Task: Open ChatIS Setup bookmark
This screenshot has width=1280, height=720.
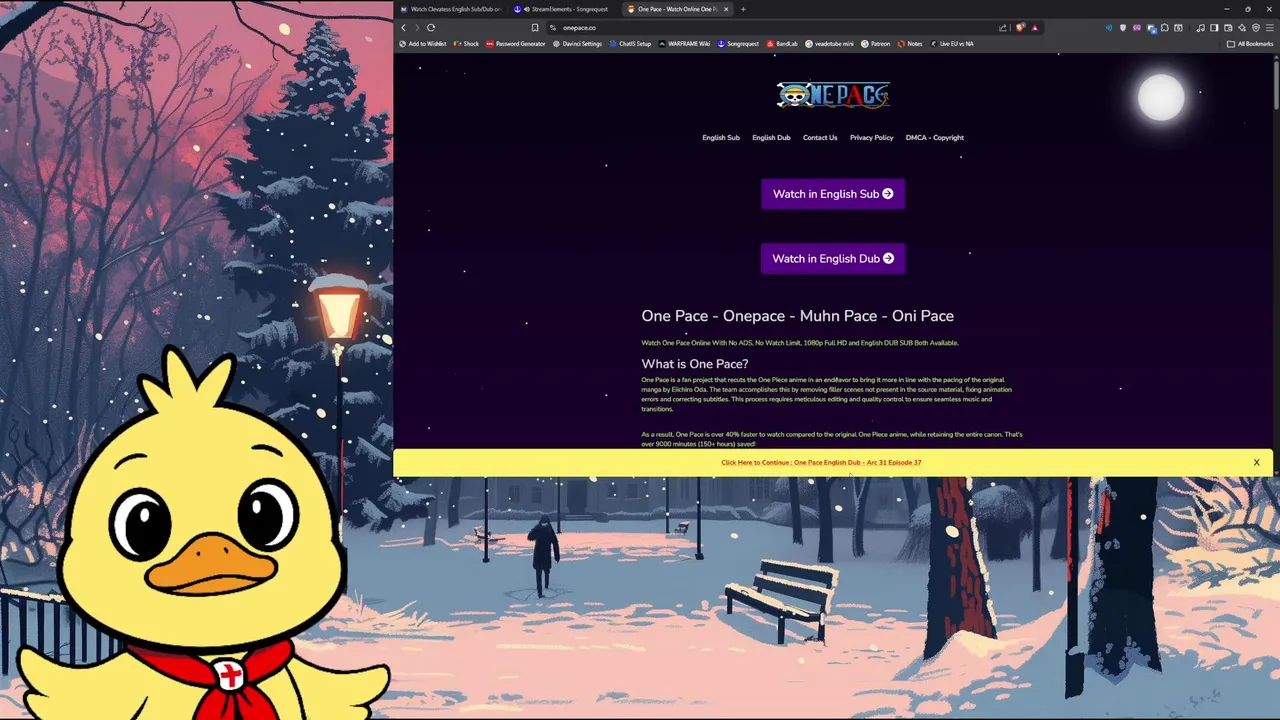Action: tap(630, 44)
